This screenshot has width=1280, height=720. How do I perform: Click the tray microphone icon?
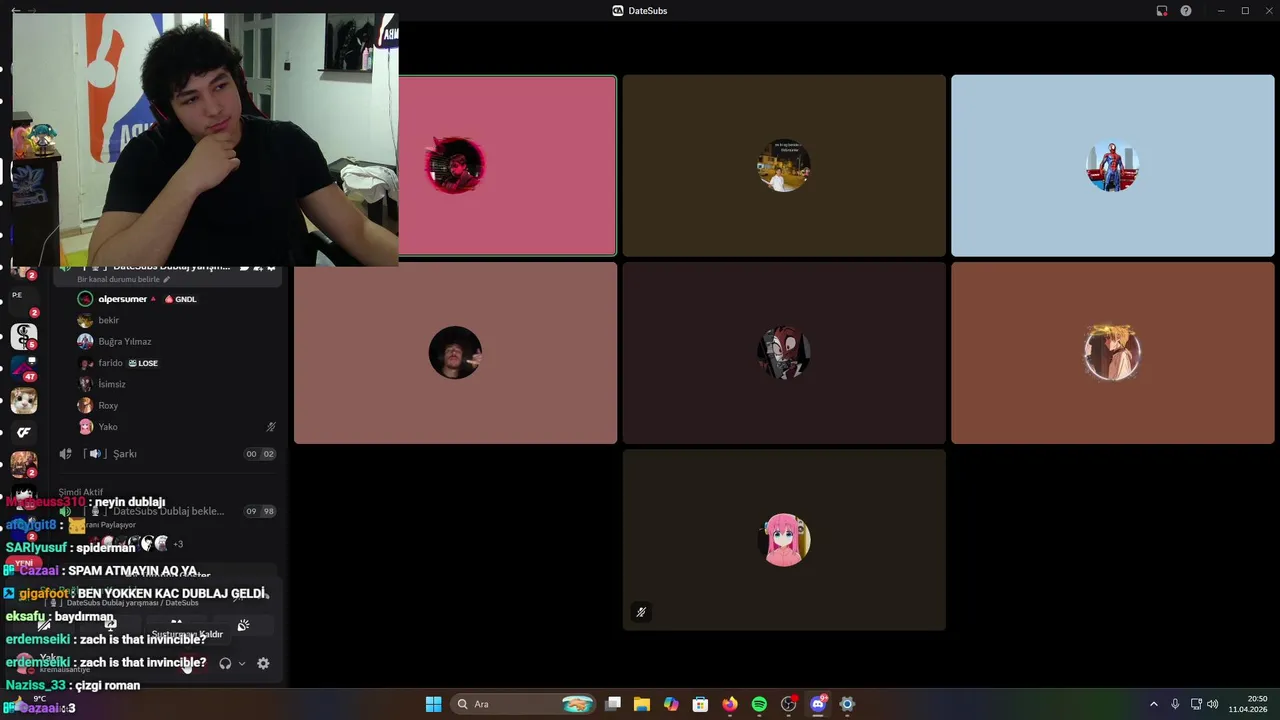coord(1175,704)
